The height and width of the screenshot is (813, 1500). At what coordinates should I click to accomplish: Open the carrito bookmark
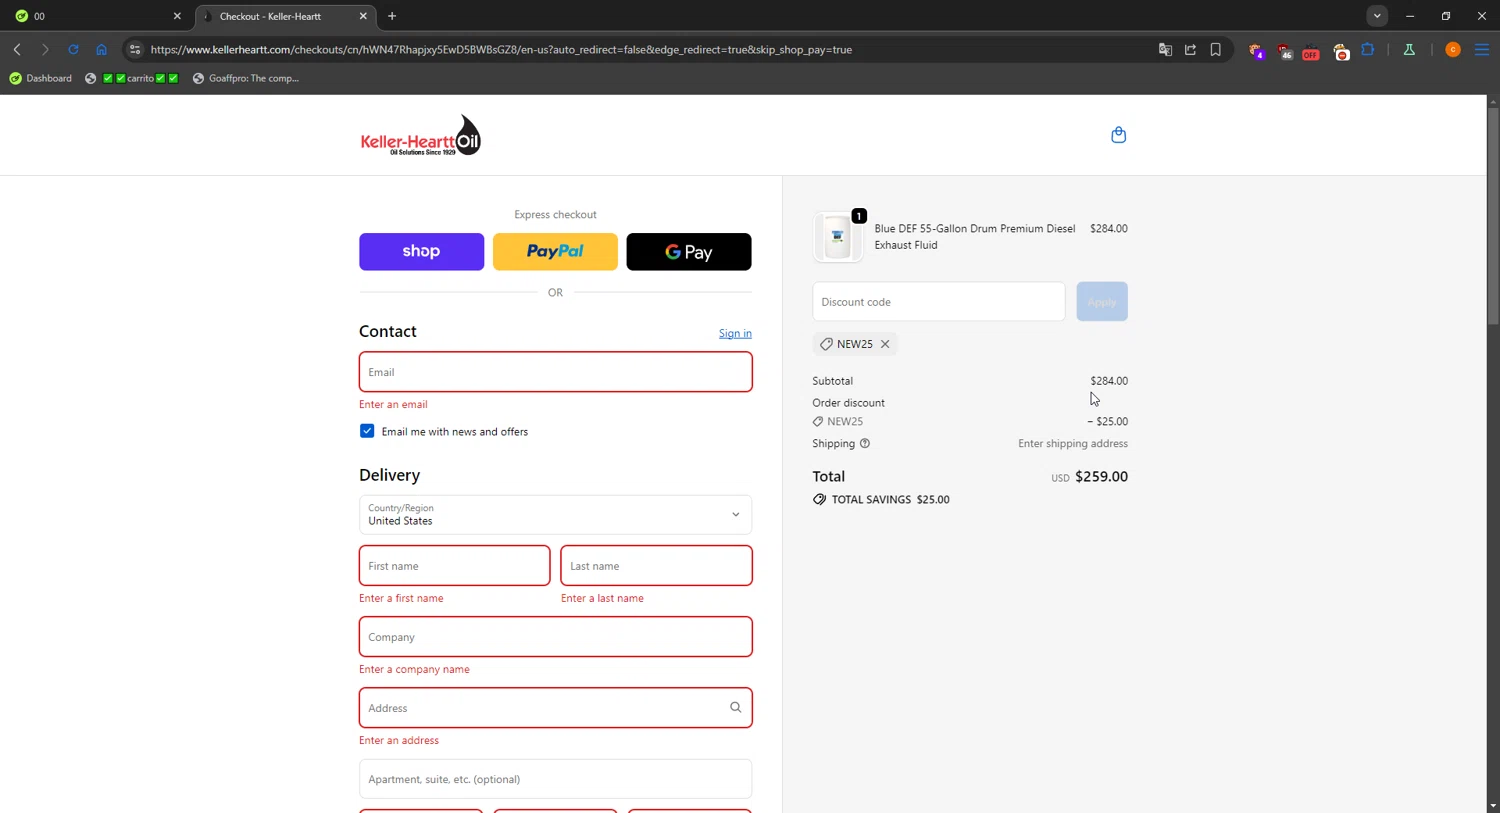click(132, 78)
